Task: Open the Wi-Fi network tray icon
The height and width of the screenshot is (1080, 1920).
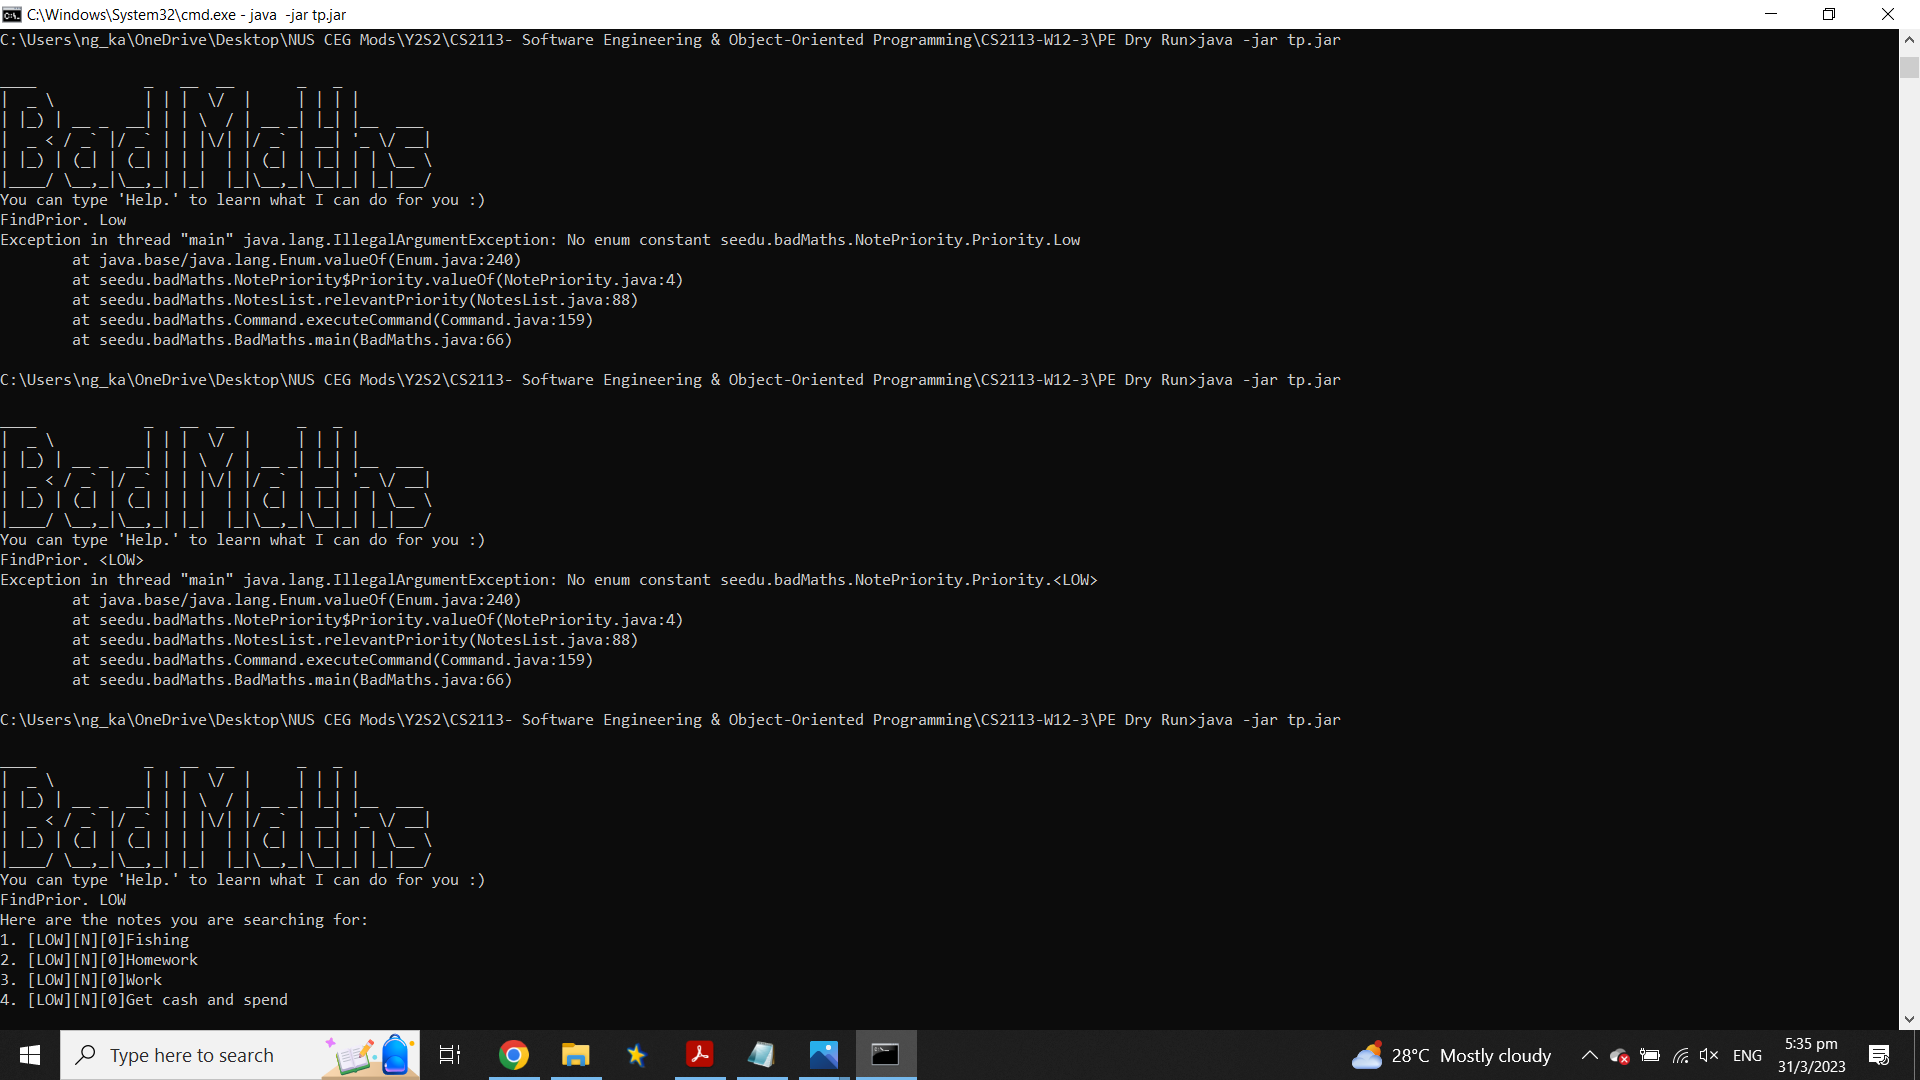Action: pyautogui.click(x=1680, y=1055)
